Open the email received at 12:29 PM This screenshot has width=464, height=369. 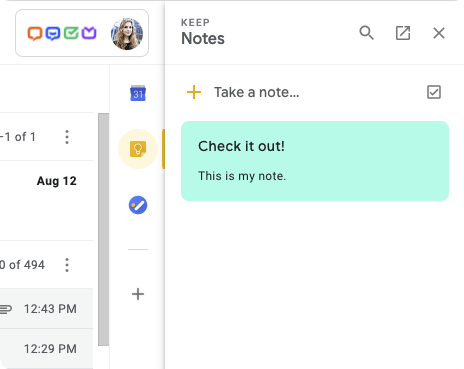click(x=46, y=349)
